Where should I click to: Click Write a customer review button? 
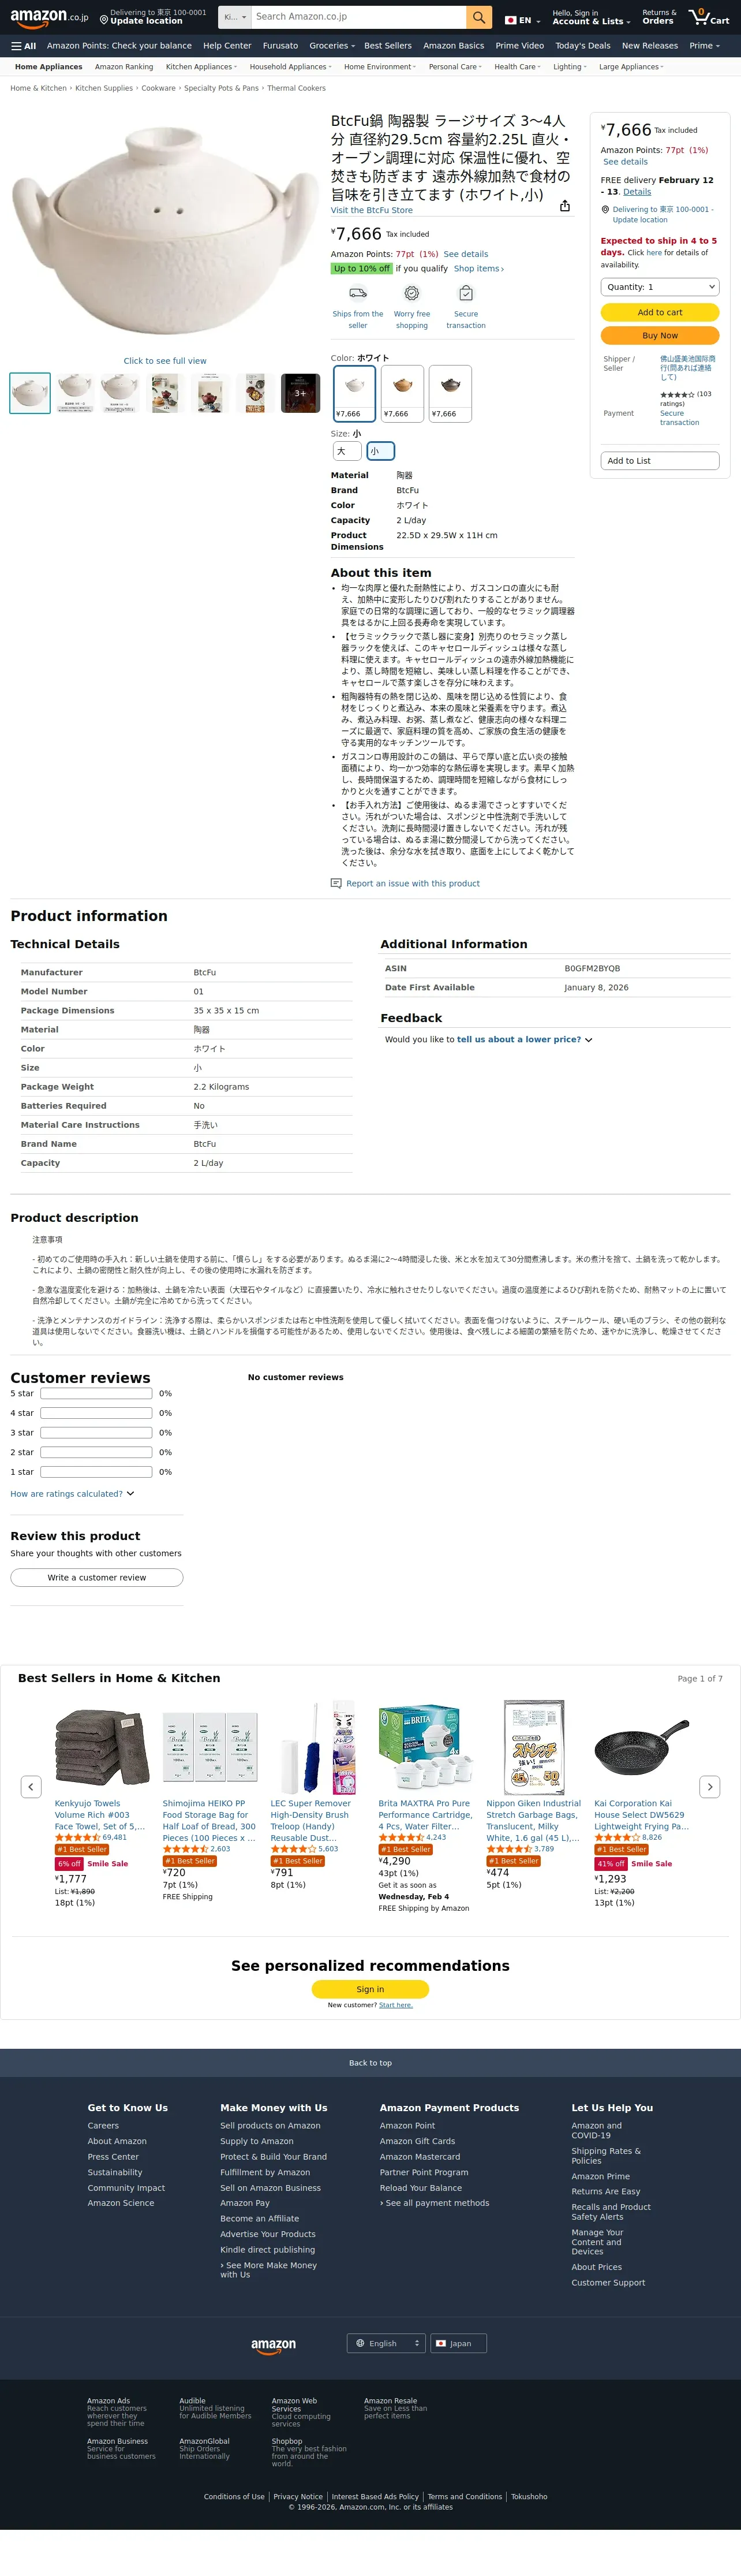[97, 1577]
